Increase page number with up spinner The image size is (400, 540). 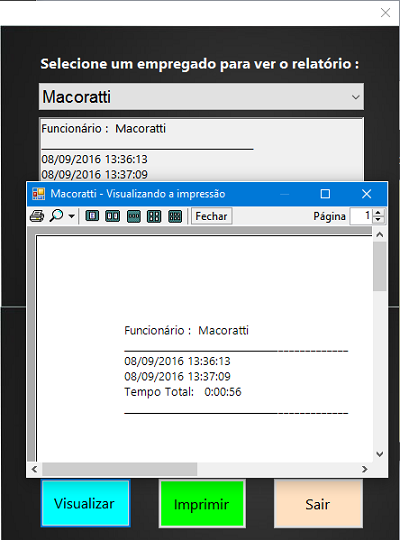coord(378,213)
